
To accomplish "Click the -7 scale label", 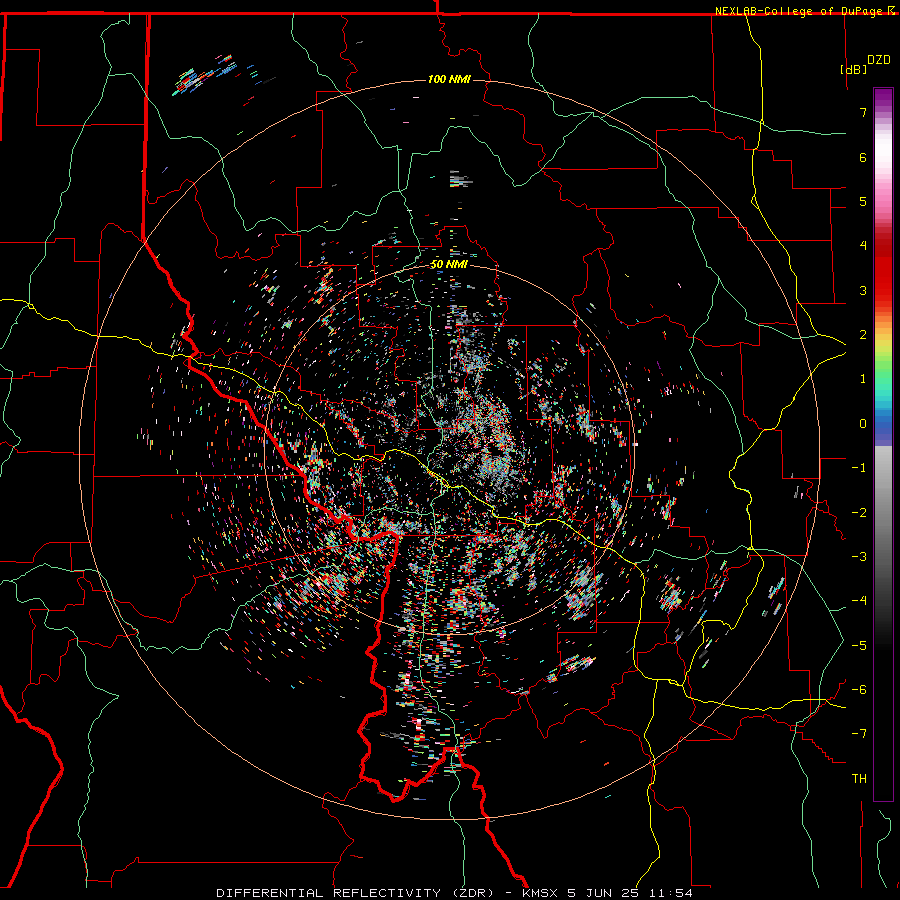I will point(859,734).
